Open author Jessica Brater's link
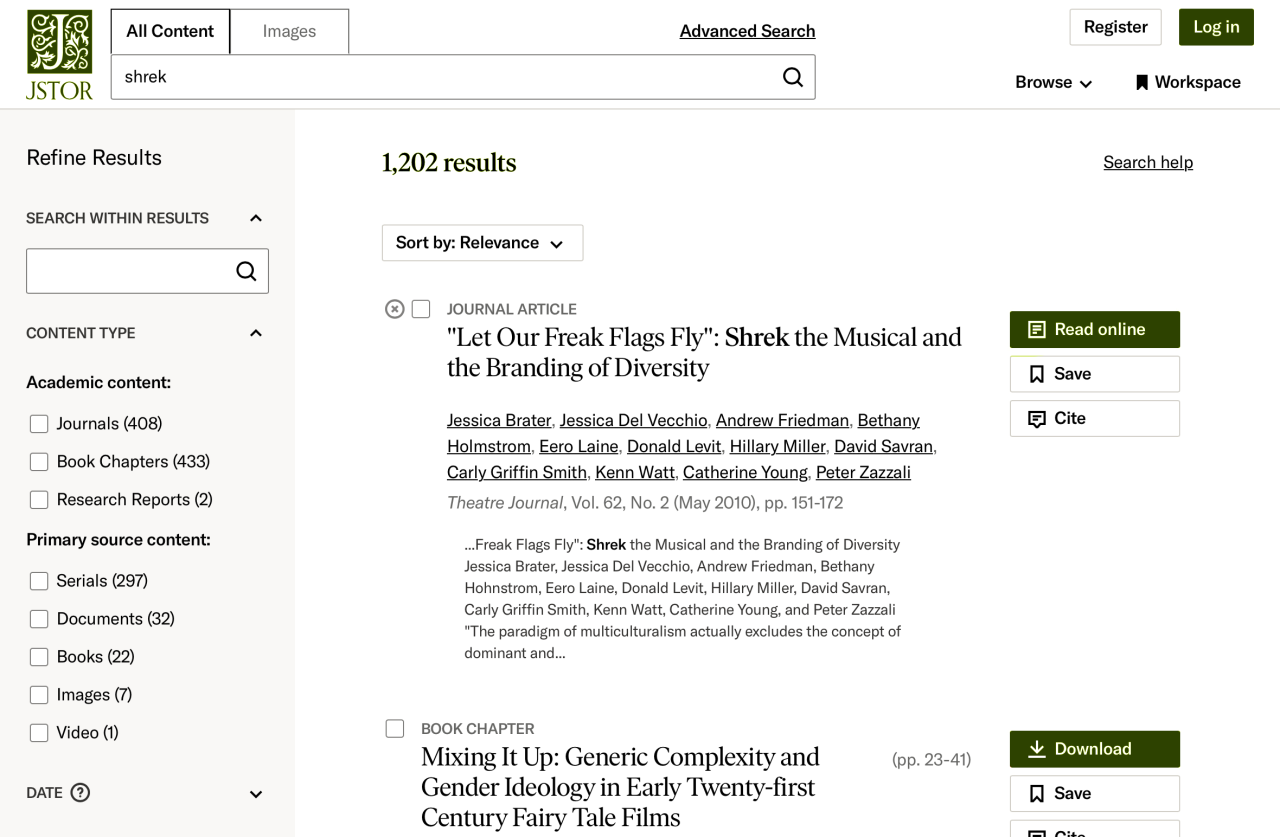1280x837 pixels. [499, 420]
